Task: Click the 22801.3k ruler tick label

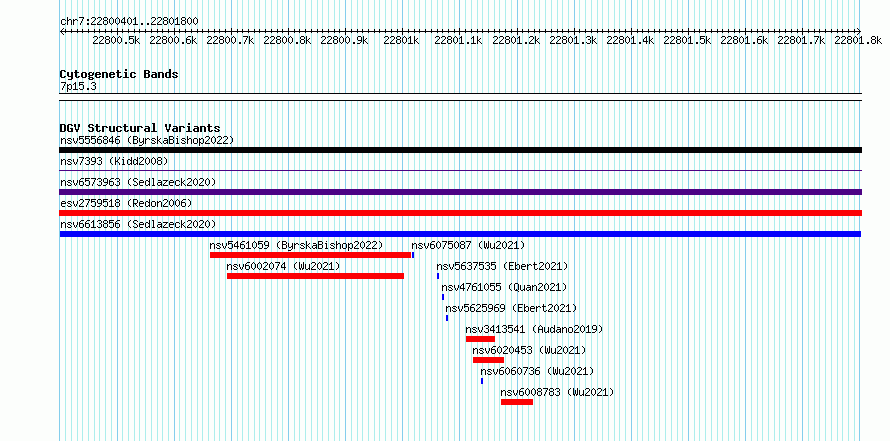Action: click(573, 40)
